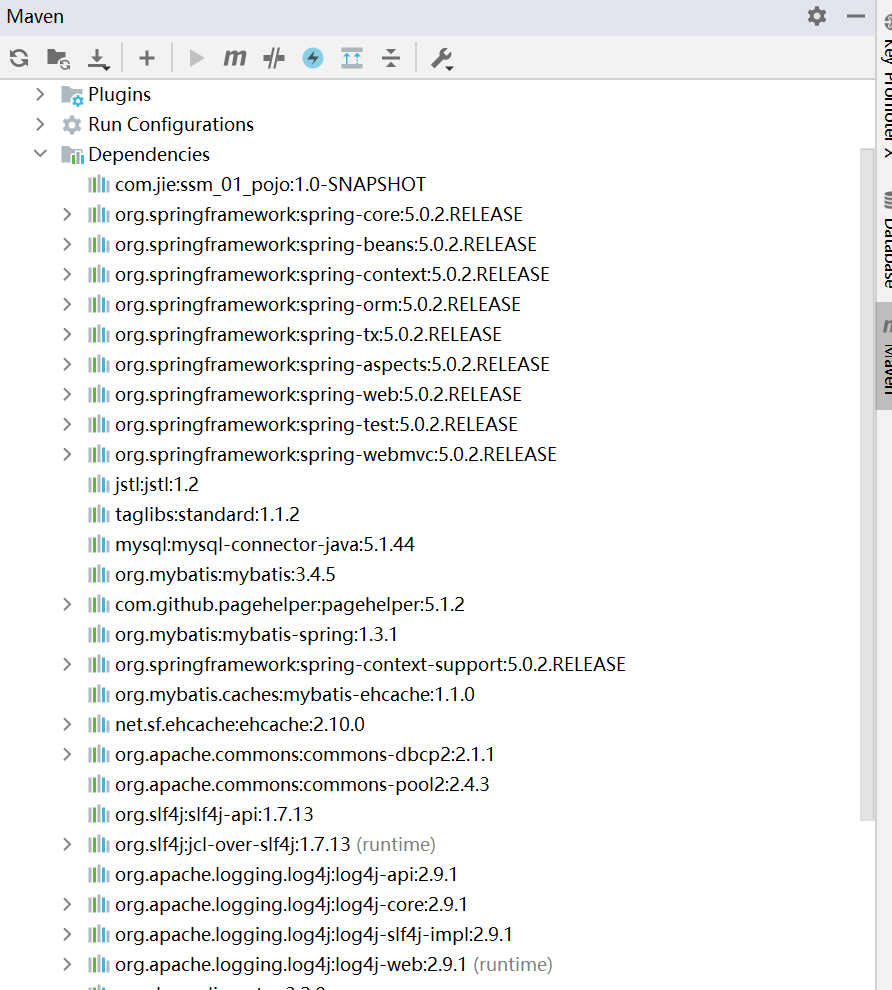Click library icon beside taglibs:standard
The height and width of the screenshot is (990, 892).
pos(98,515)
